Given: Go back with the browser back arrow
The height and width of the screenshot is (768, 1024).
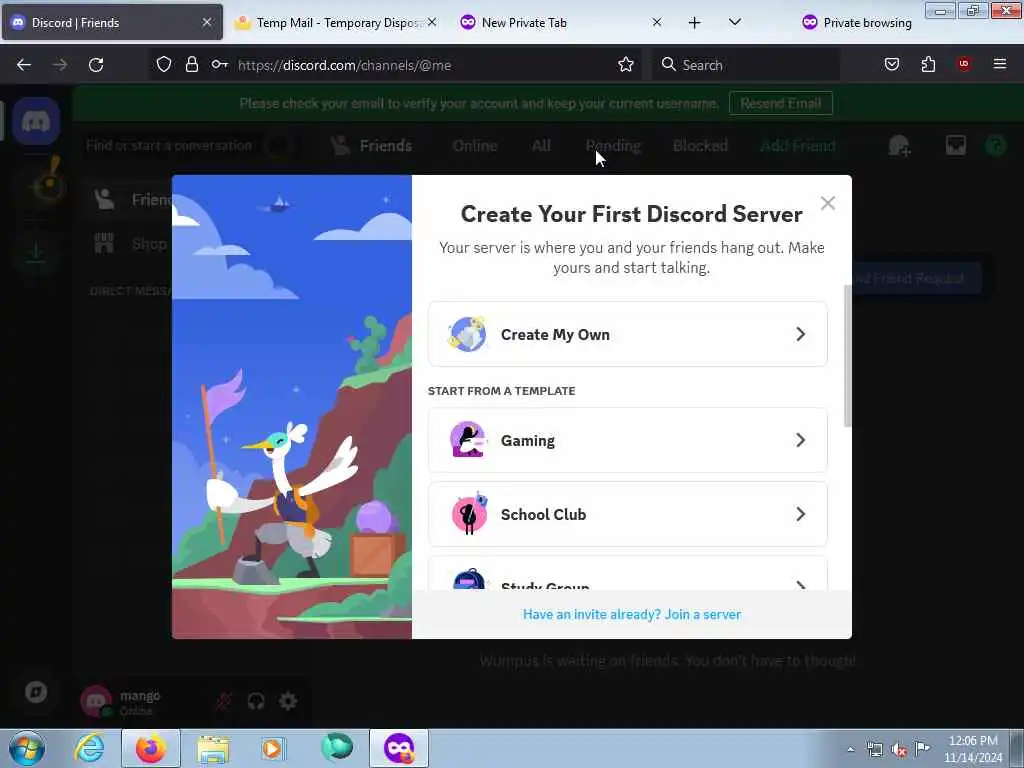Looking at the screenshot, I should 24,65.
